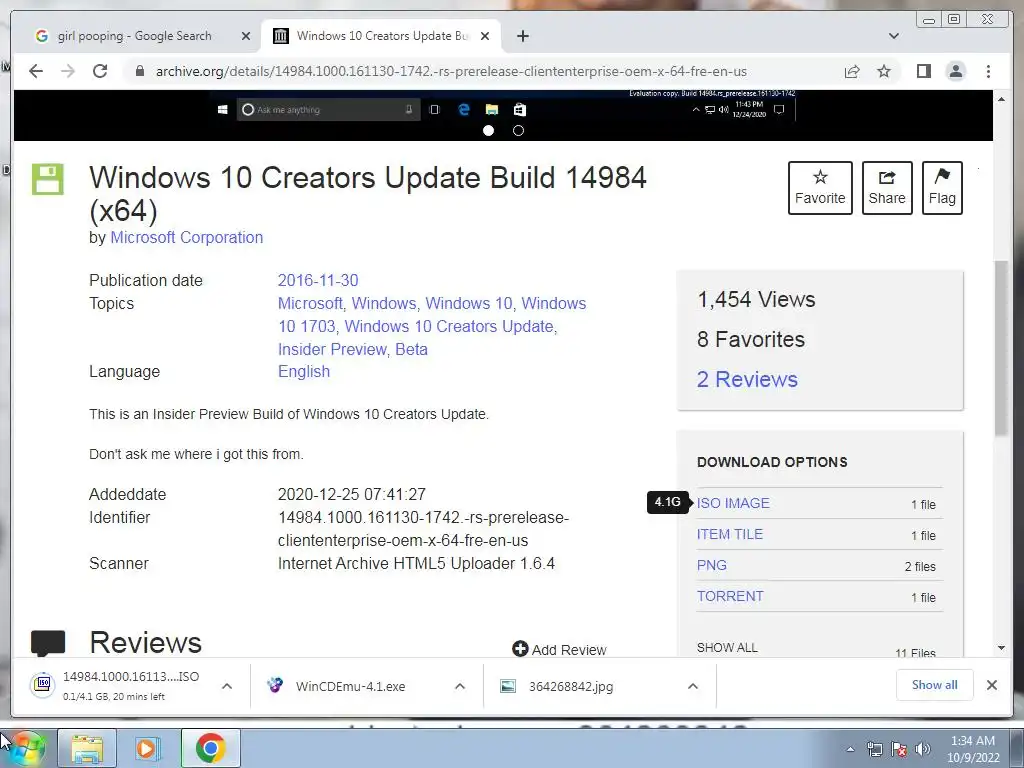The width and height of the screenshot is (1024, 768).
Task: Click the 2016-11-30 publication date link
Action: (x=318, y=280)
